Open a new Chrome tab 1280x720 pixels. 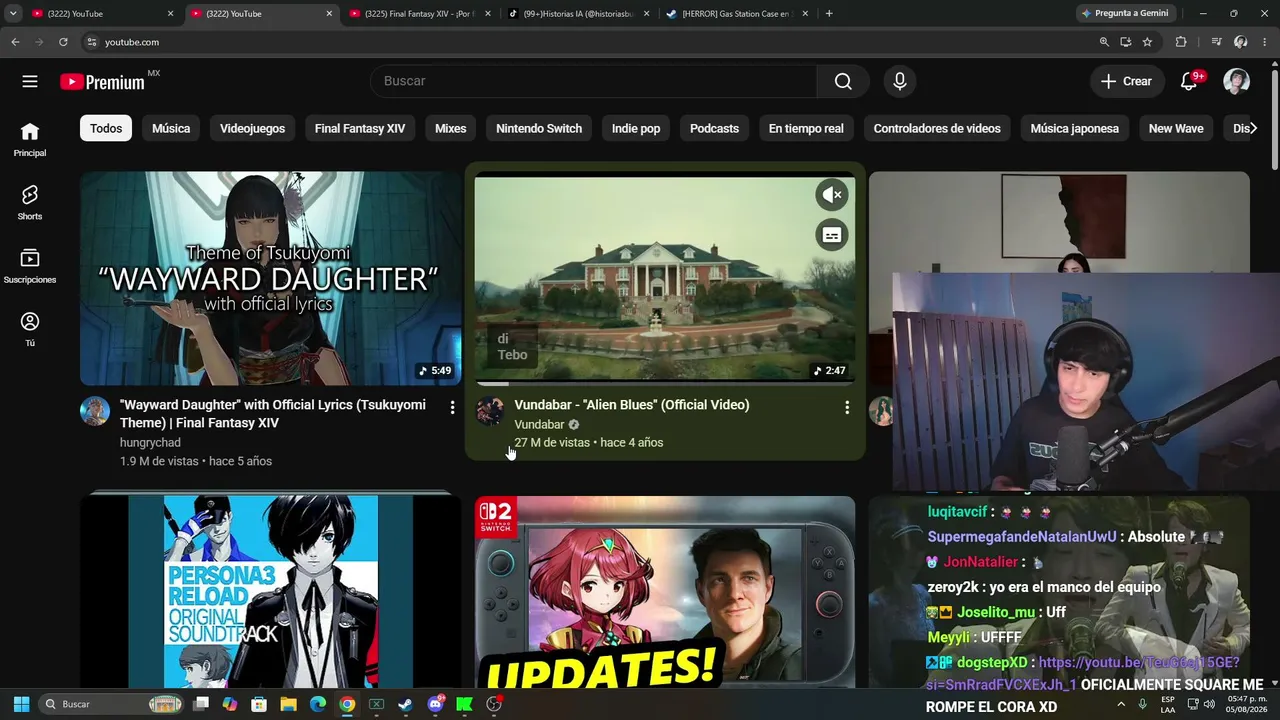pyautogui.click(x=829, y=14)
